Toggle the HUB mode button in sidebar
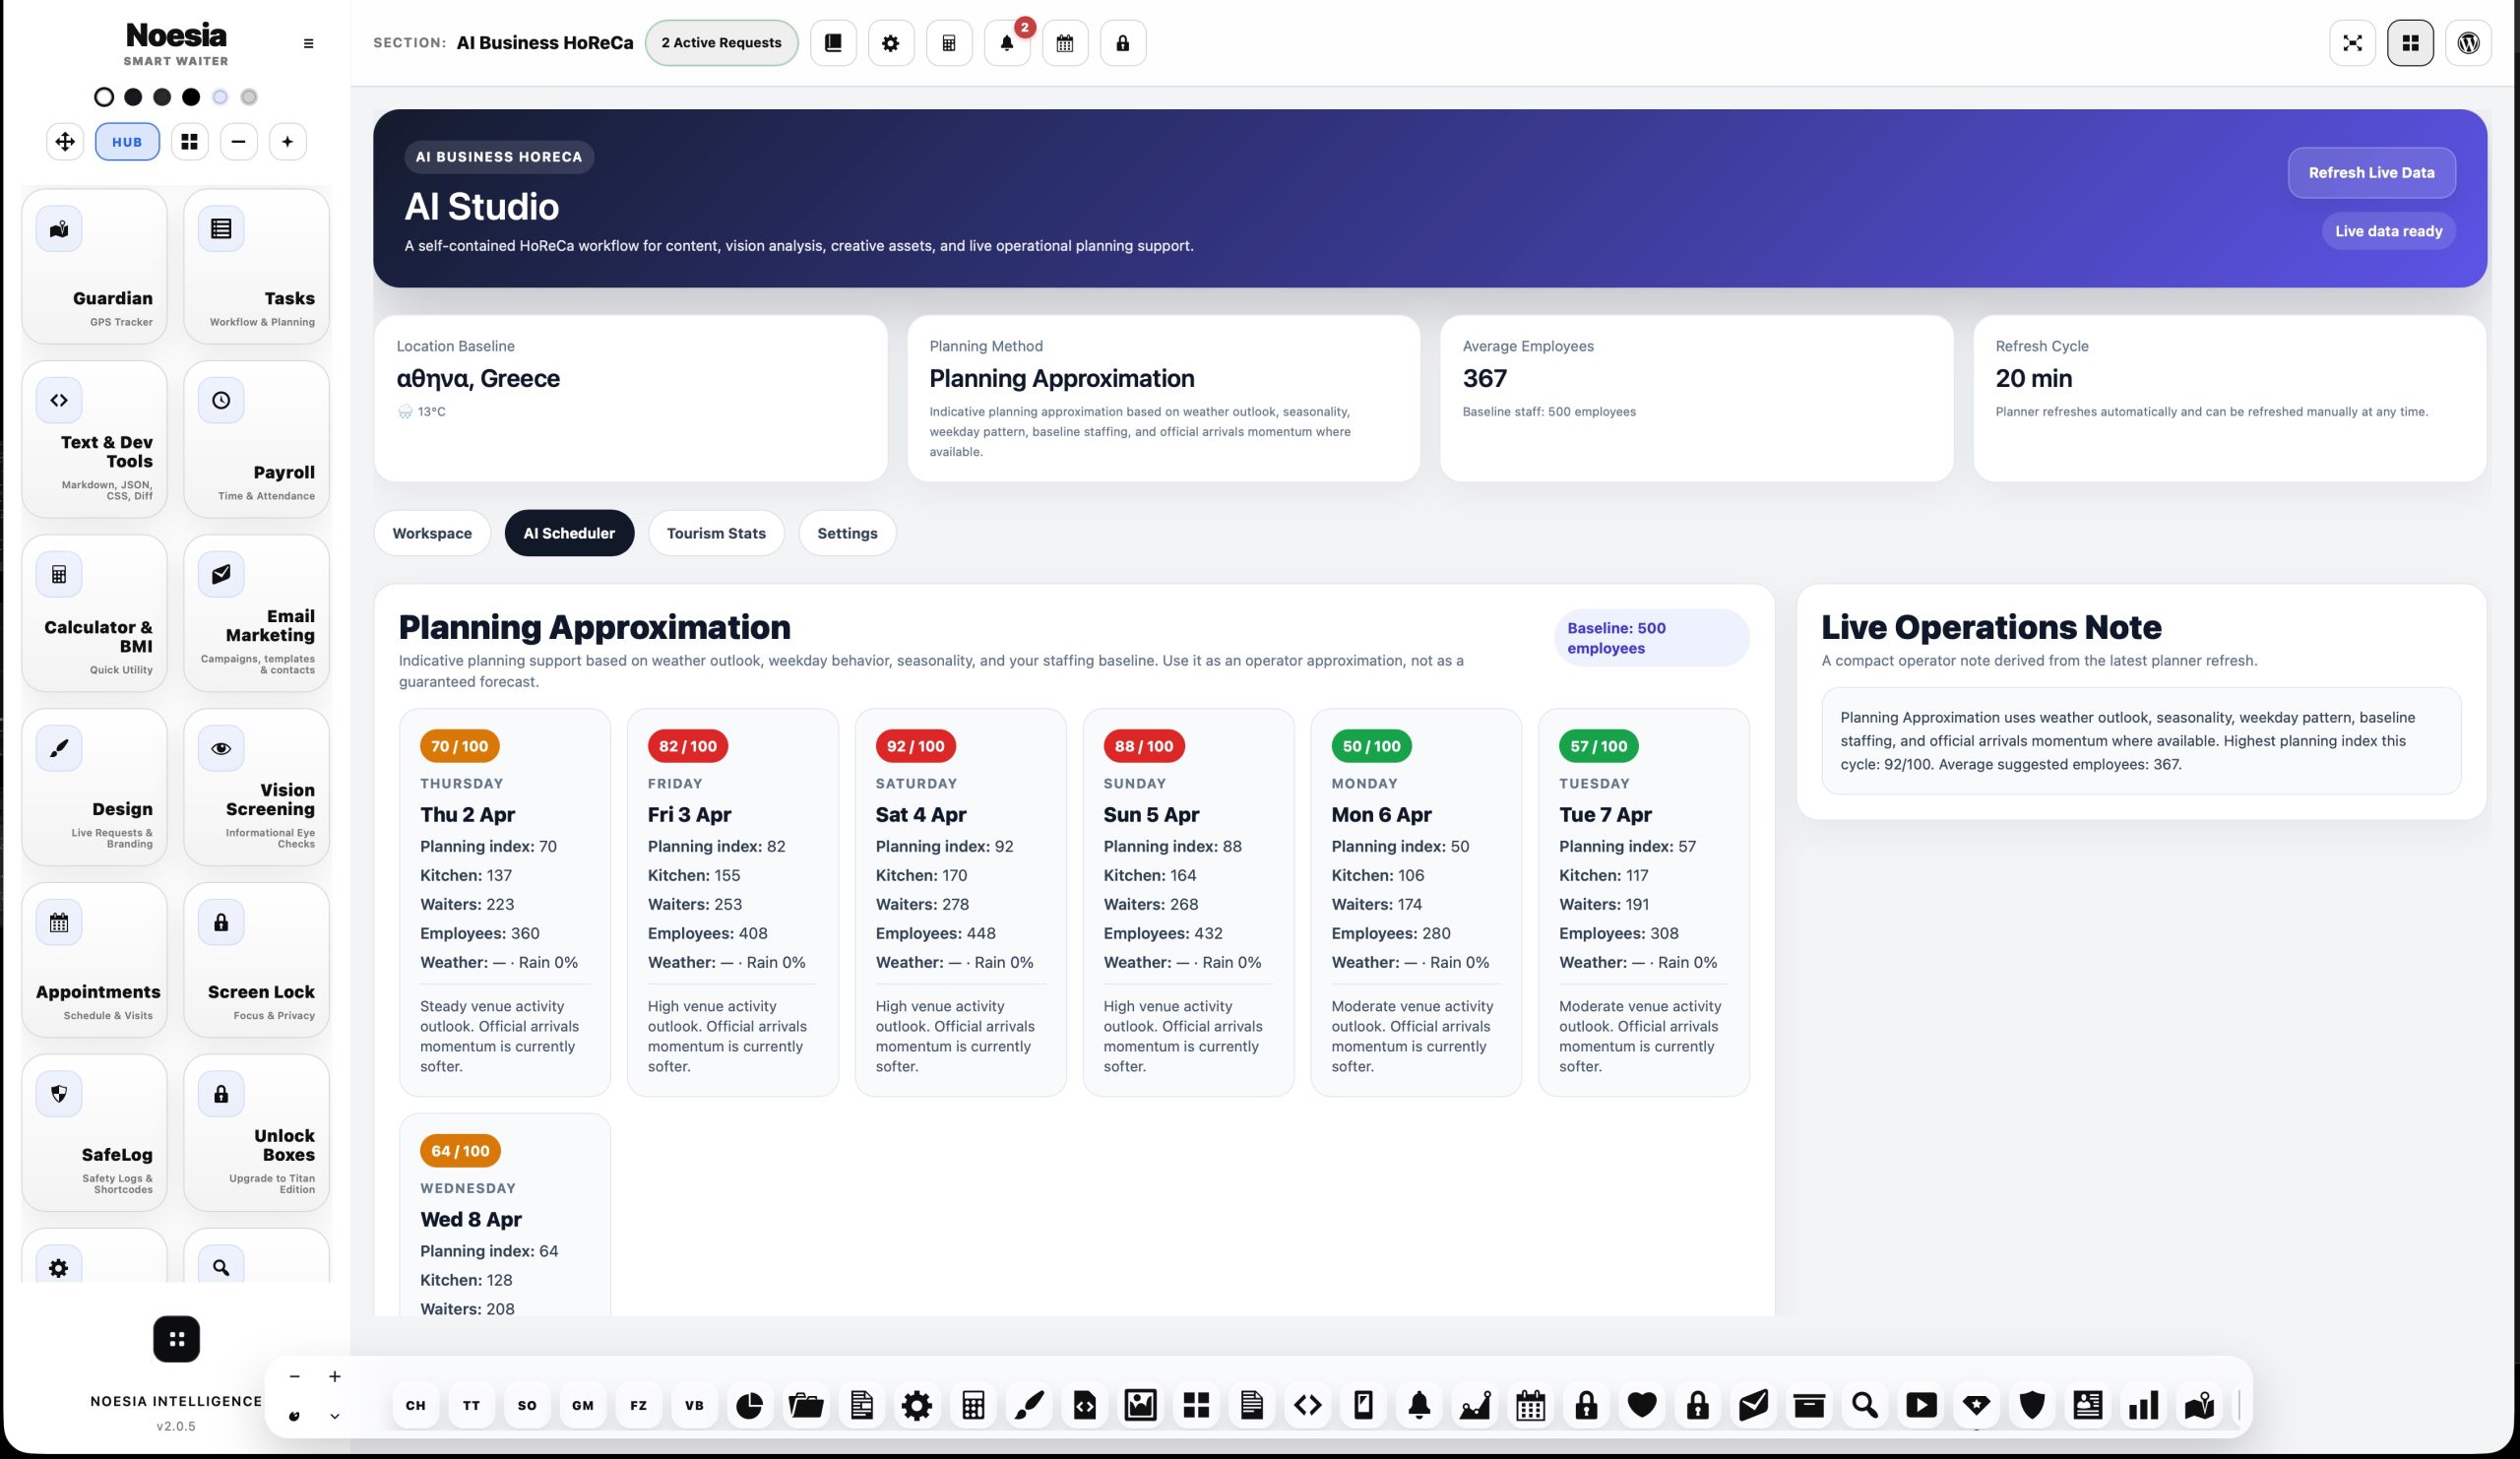 tap(127, 142)
